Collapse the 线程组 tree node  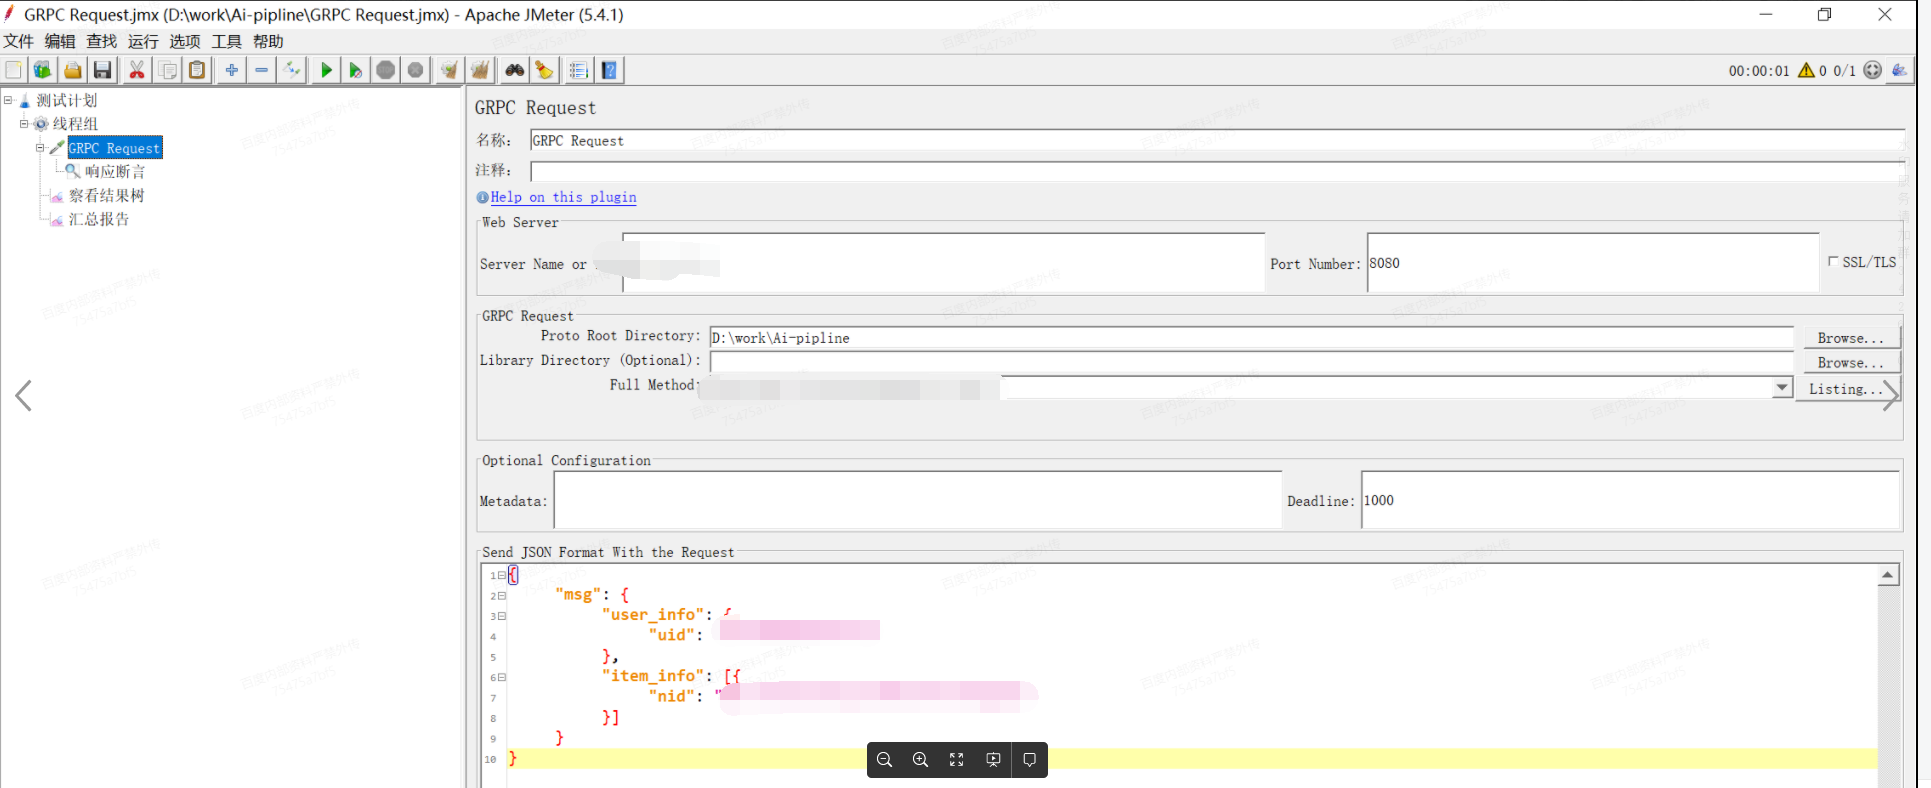pyautogui.click(x=24, y=124)
